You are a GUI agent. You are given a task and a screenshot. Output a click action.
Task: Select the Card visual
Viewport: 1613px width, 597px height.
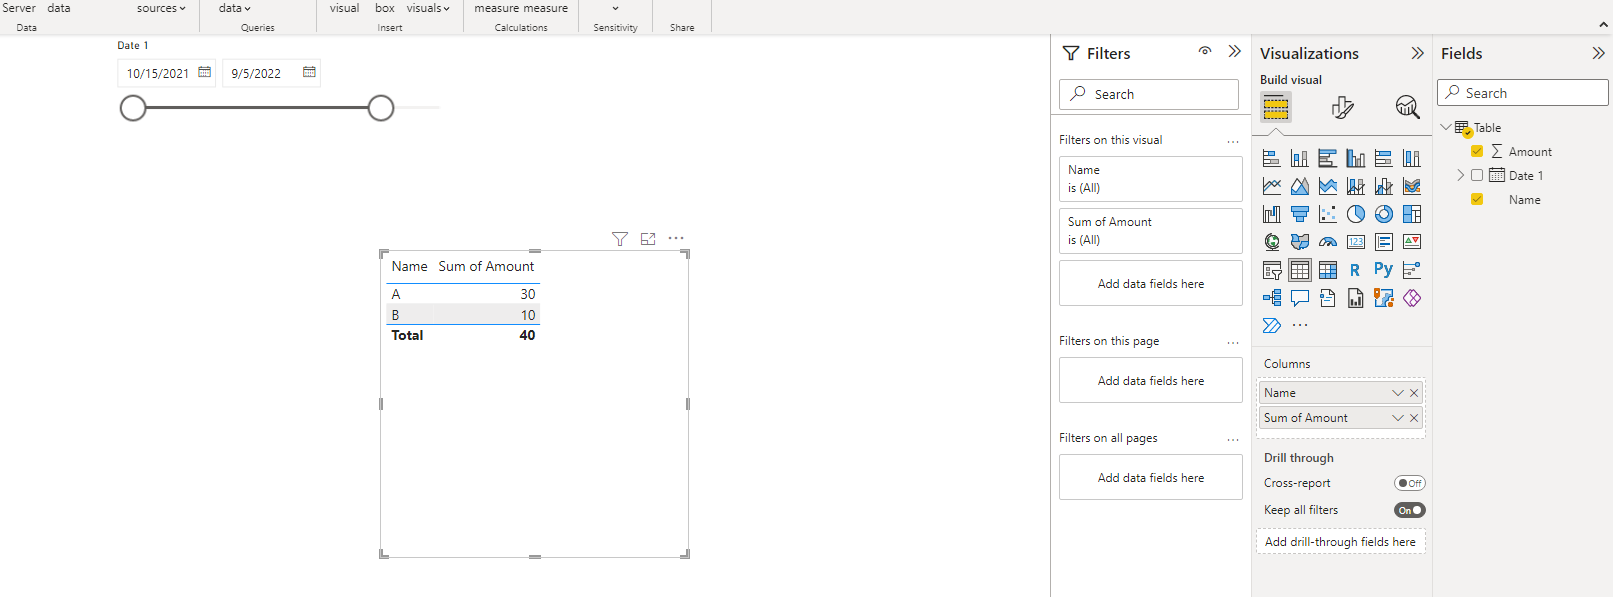coord(1355,242)
